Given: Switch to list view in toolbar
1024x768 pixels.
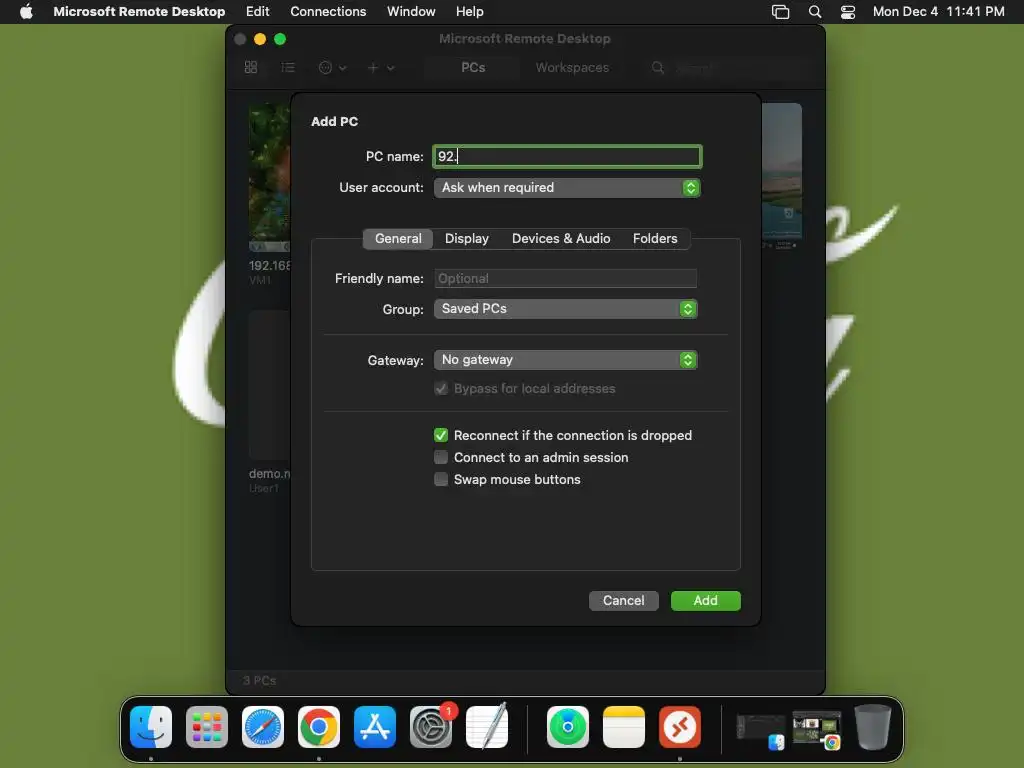Looking at the screenshot, I should point(287,67).
